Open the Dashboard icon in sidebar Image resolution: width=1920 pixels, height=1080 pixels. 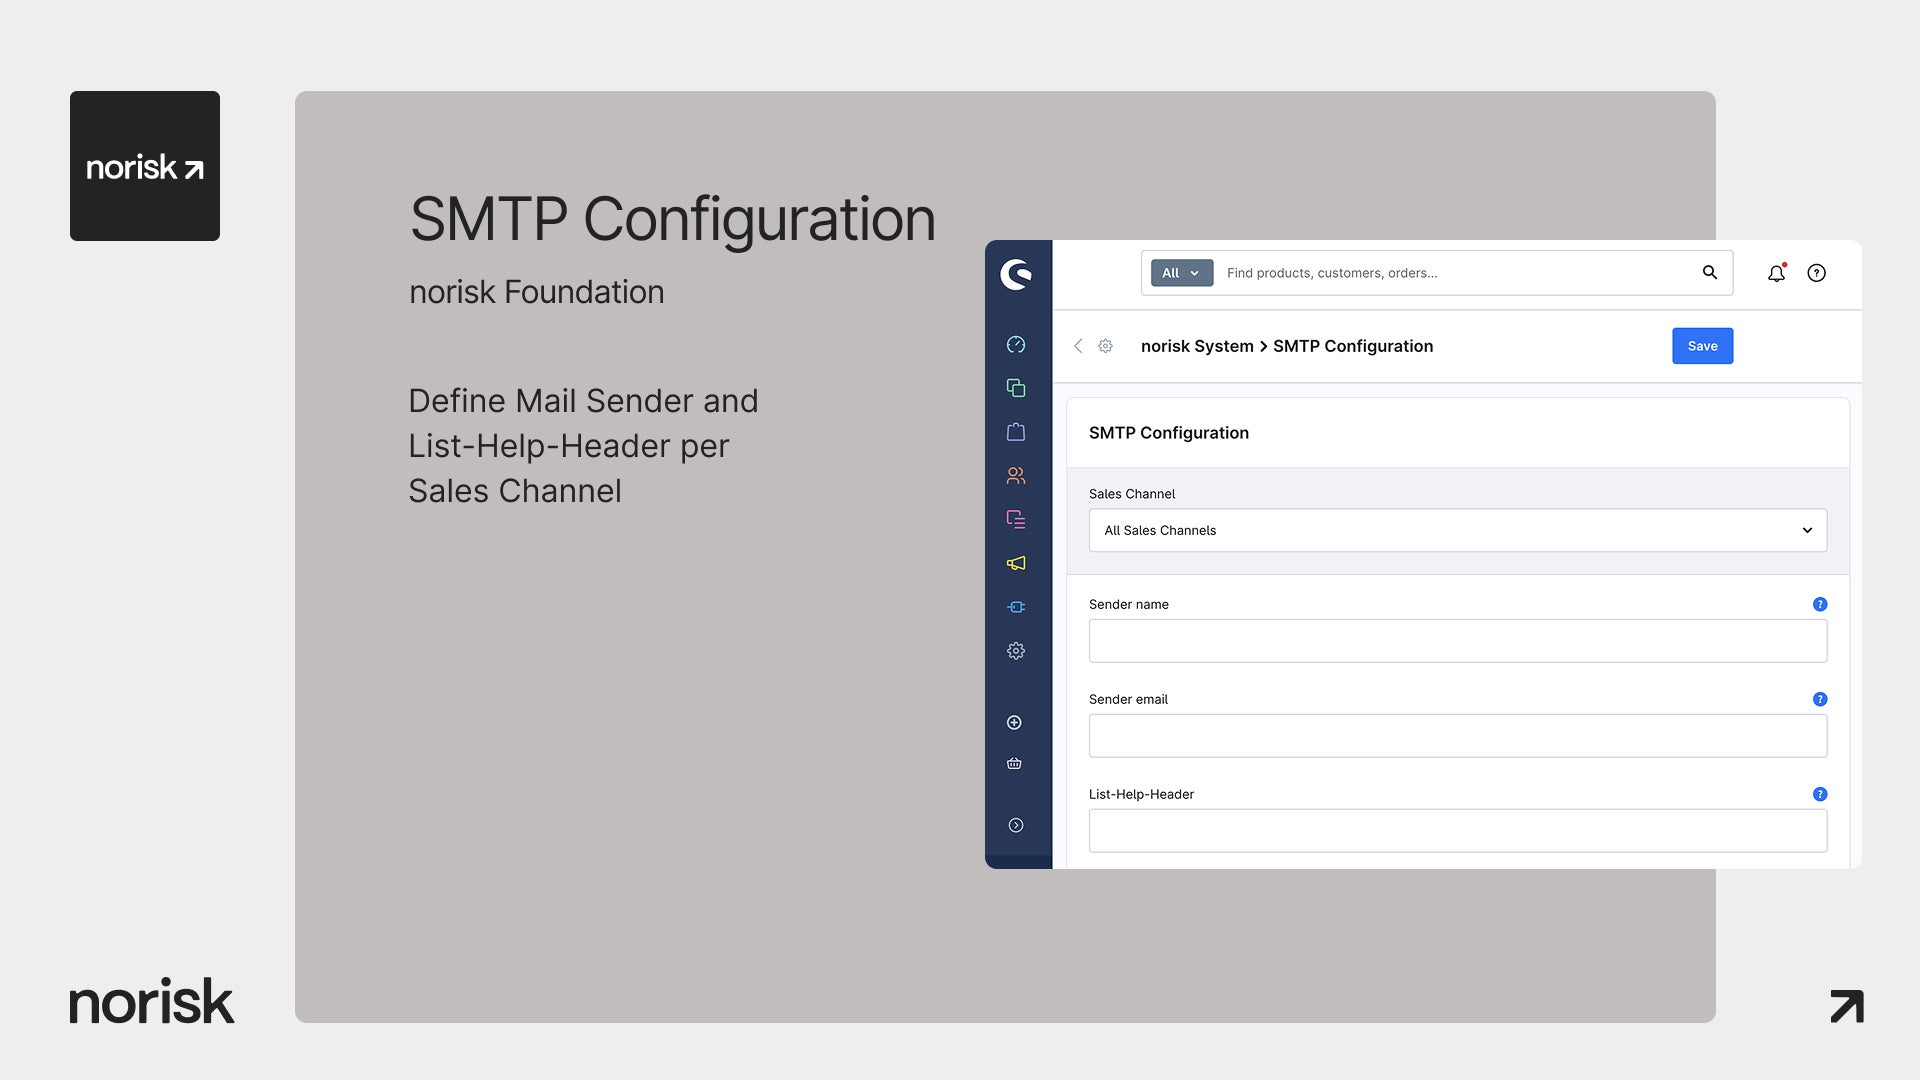pyautogui.click(x=1016, y=345)
